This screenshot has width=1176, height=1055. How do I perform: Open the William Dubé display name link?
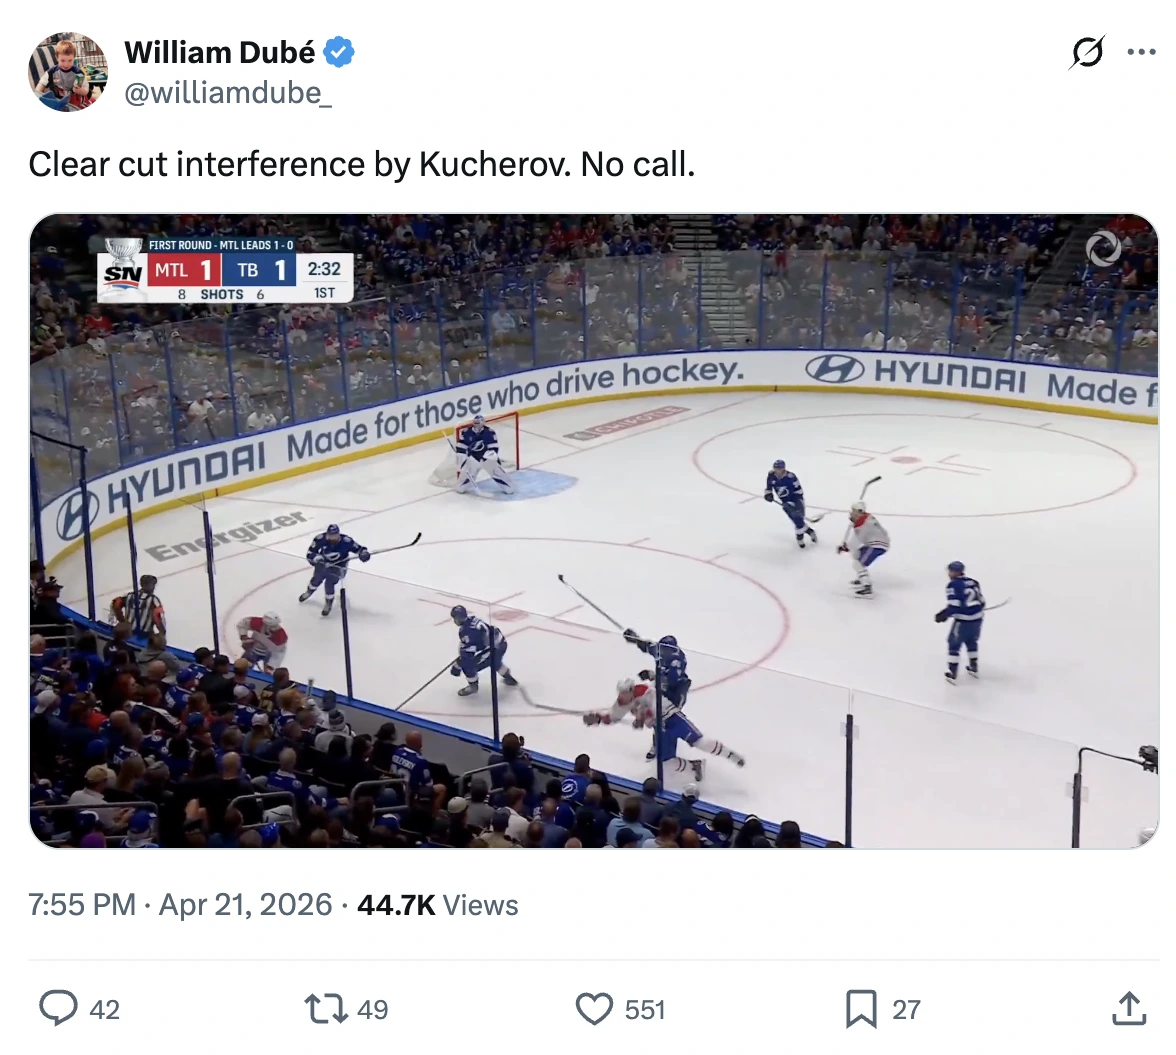[219, 52]
